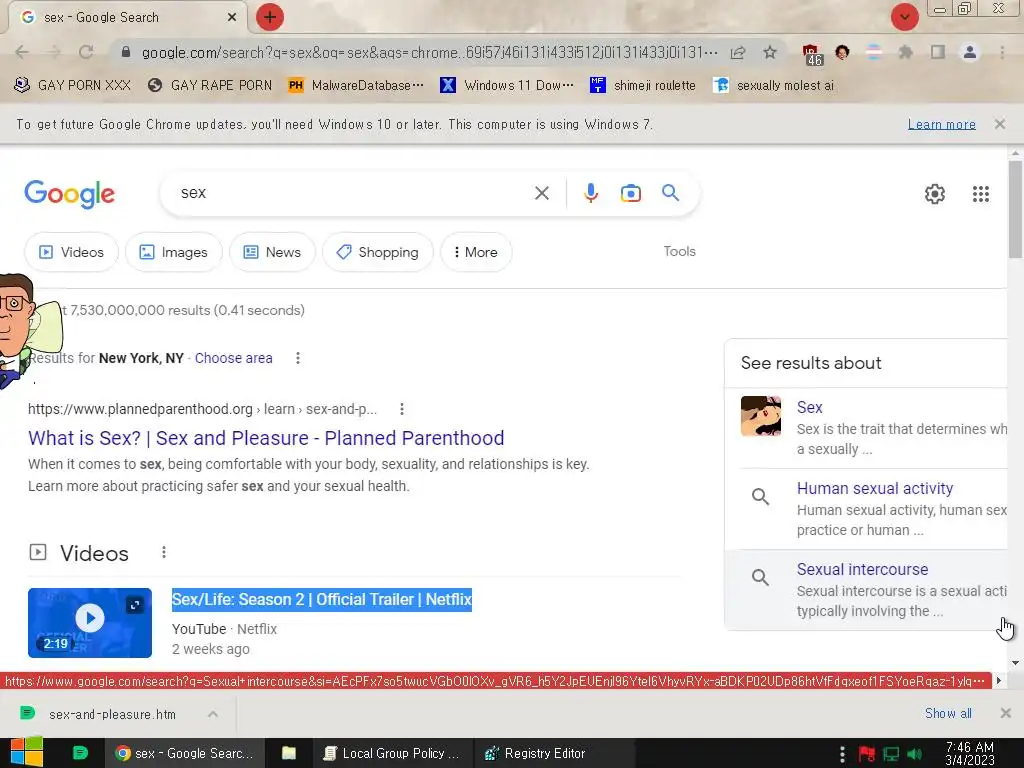Switch to the News results filter
The width and height of the screenshot is (1024, 768).
tap(272, 252)
